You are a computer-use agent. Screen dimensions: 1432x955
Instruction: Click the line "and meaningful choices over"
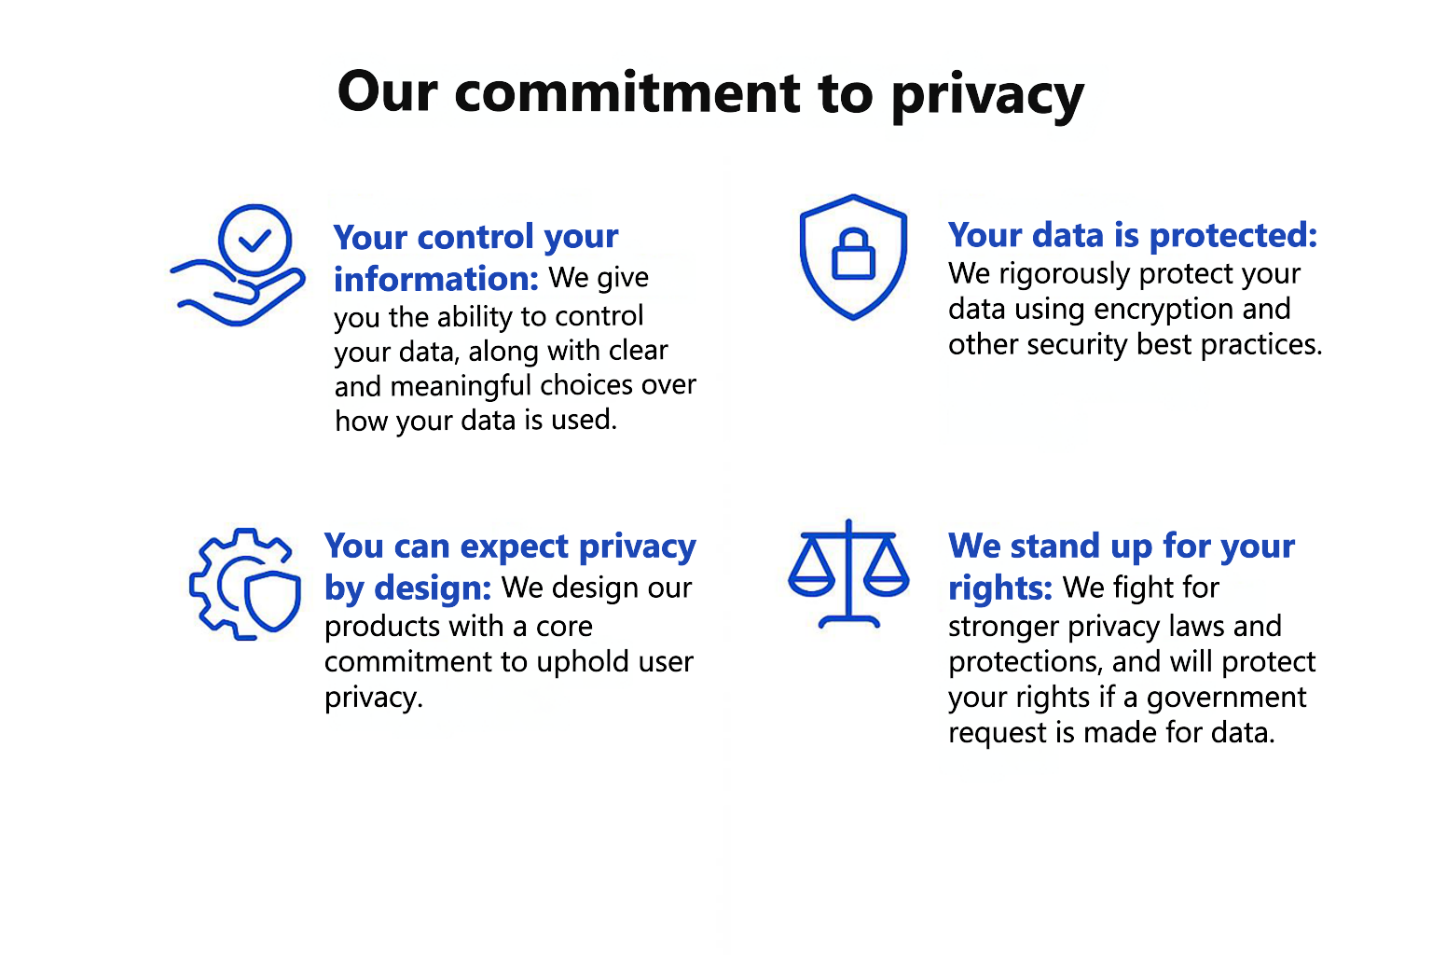(515, 386)
